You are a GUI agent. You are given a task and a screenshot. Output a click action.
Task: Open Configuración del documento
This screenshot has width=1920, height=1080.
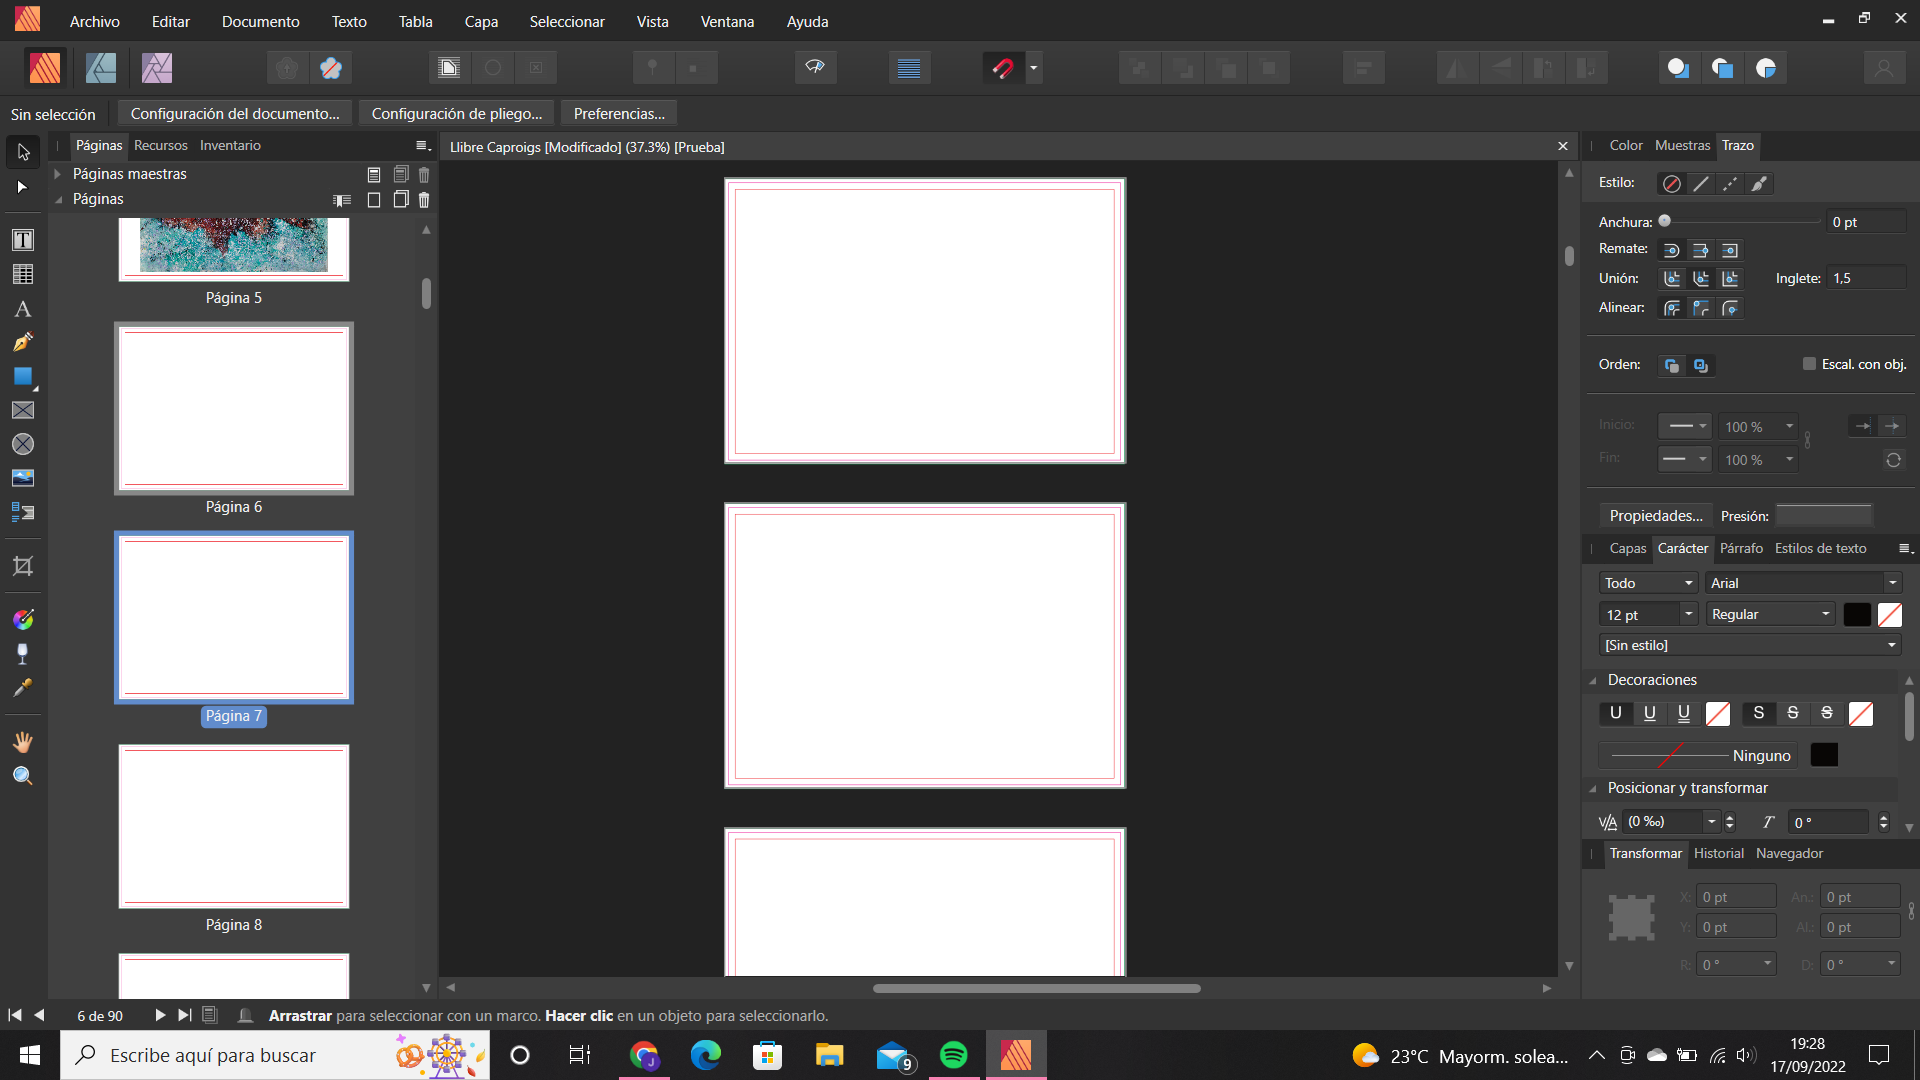(235, 114)
